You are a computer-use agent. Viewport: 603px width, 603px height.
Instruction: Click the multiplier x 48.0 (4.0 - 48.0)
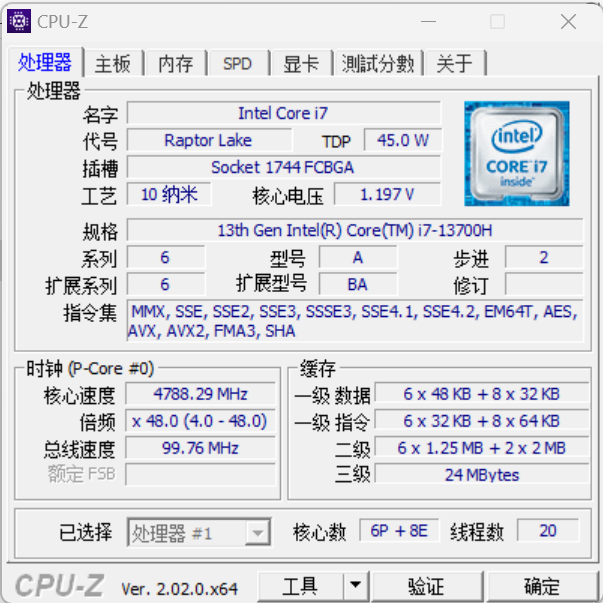click(x=200, y=421)
